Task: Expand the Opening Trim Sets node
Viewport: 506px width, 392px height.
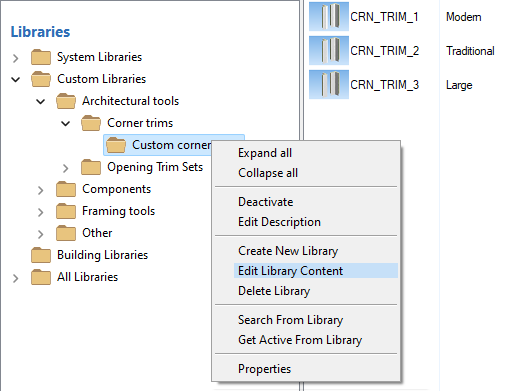Action: [x=65, y=168]
